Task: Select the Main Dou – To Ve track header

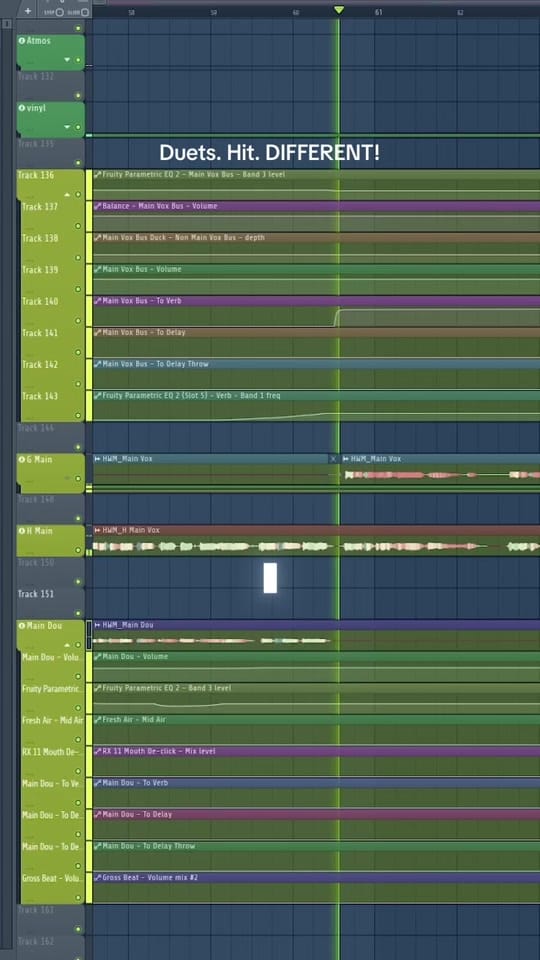Action: [51, 793]
